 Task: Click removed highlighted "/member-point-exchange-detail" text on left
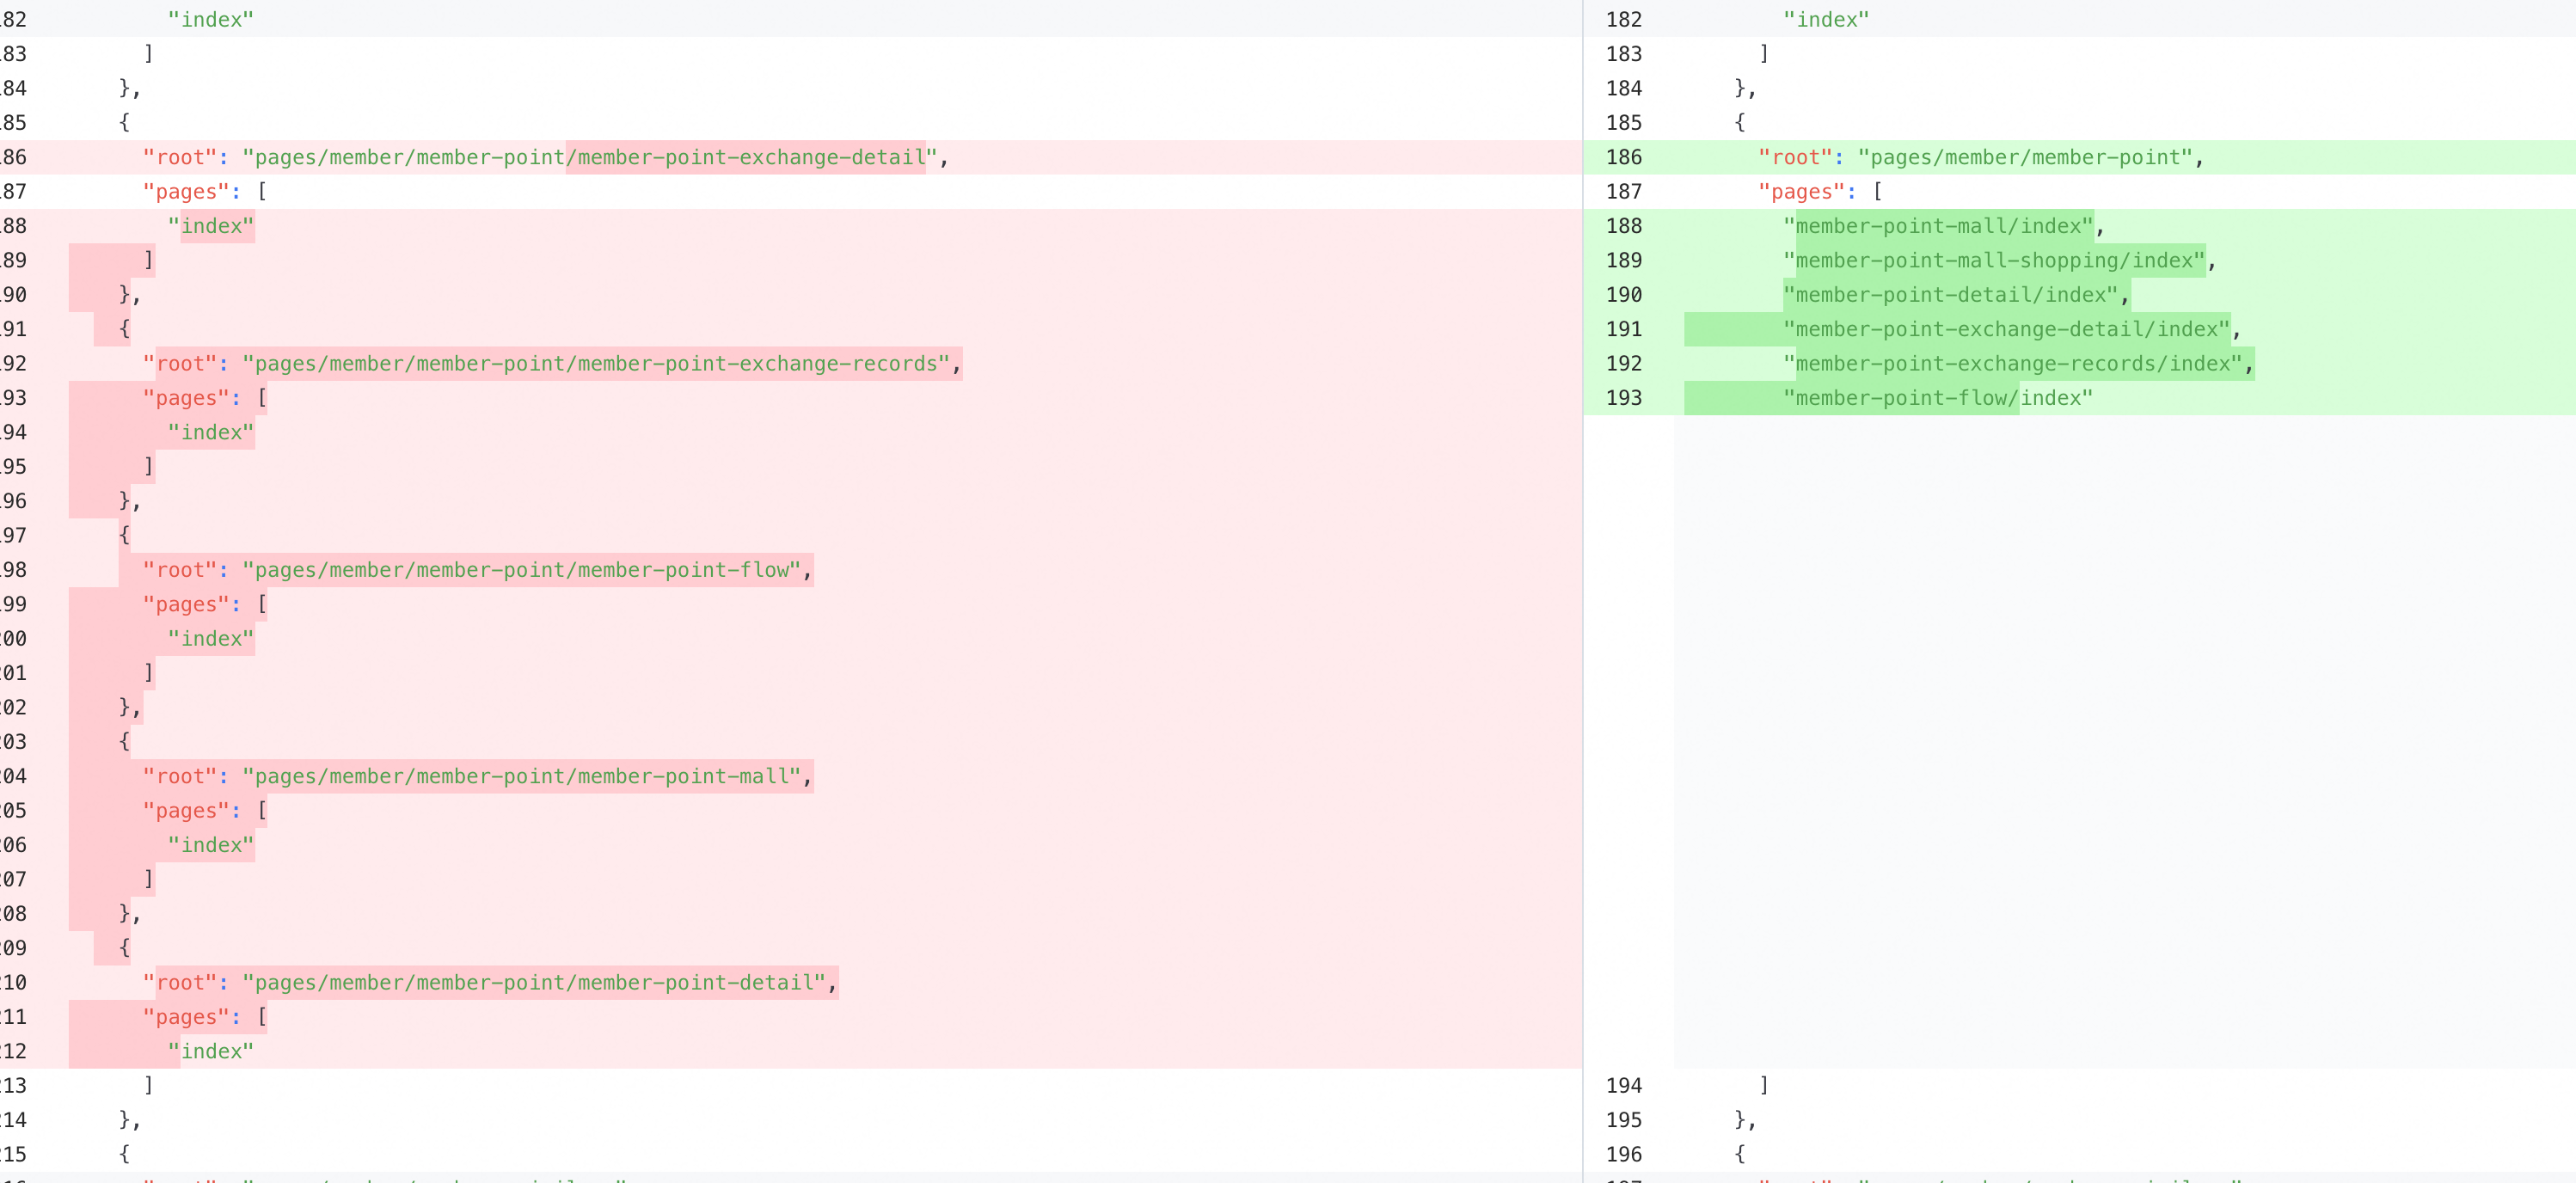(x=745, y=157)
